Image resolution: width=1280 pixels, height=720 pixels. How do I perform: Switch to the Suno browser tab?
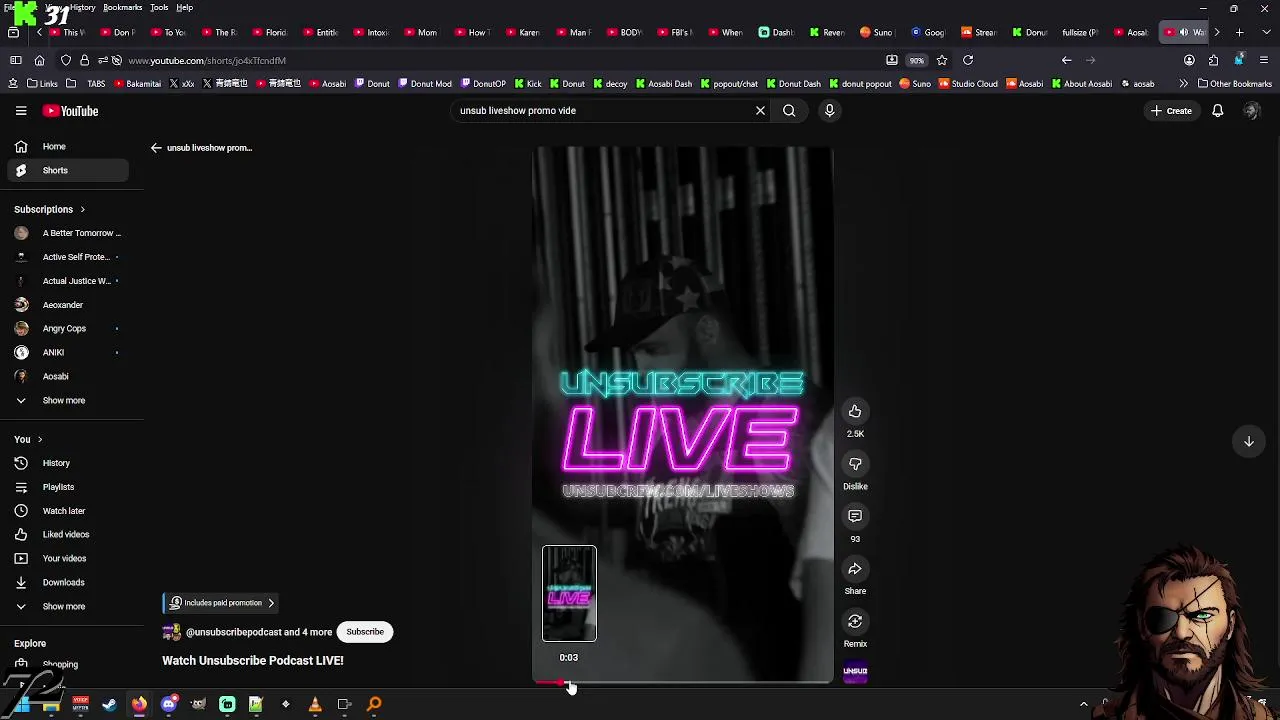[x=876, y=32]
